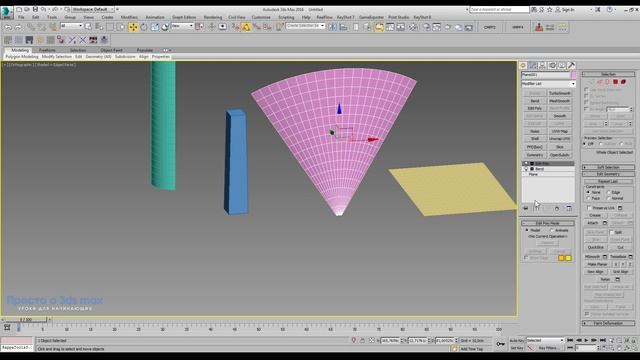Viewport: 640px width, 360px height.
Task: Select the None constraint radio button
Action: 588,192
